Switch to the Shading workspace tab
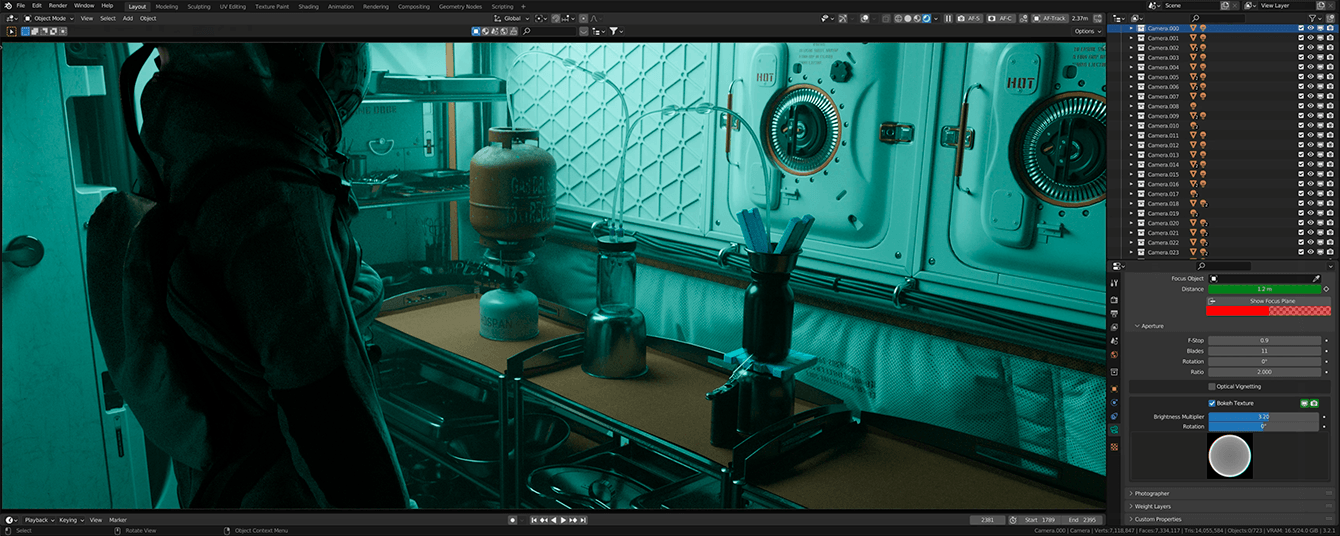Image resolution: width=1340 pixels, height=536 pixels. pos(308,6)
